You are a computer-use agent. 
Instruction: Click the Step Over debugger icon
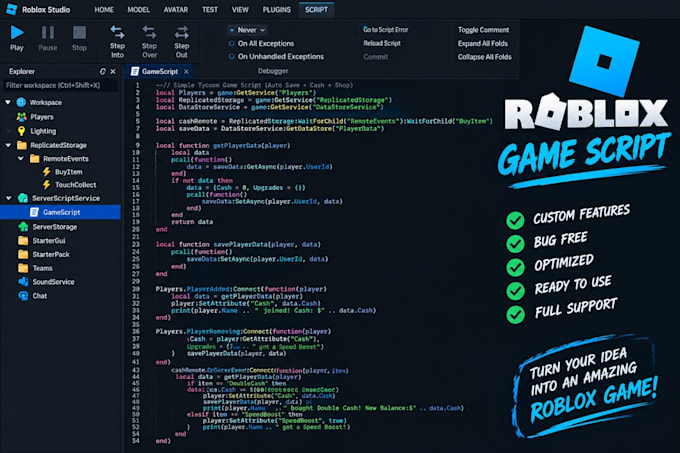(149, 32)
